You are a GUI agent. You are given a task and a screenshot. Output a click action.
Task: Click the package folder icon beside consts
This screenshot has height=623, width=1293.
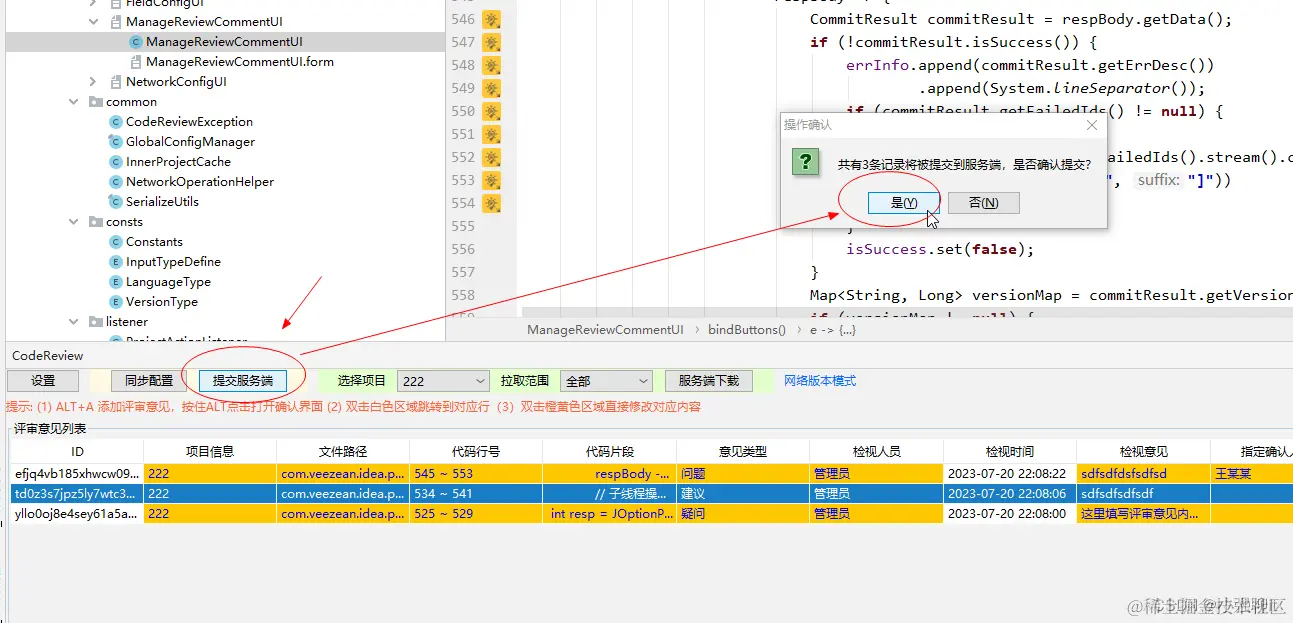[x=96, y=222]
